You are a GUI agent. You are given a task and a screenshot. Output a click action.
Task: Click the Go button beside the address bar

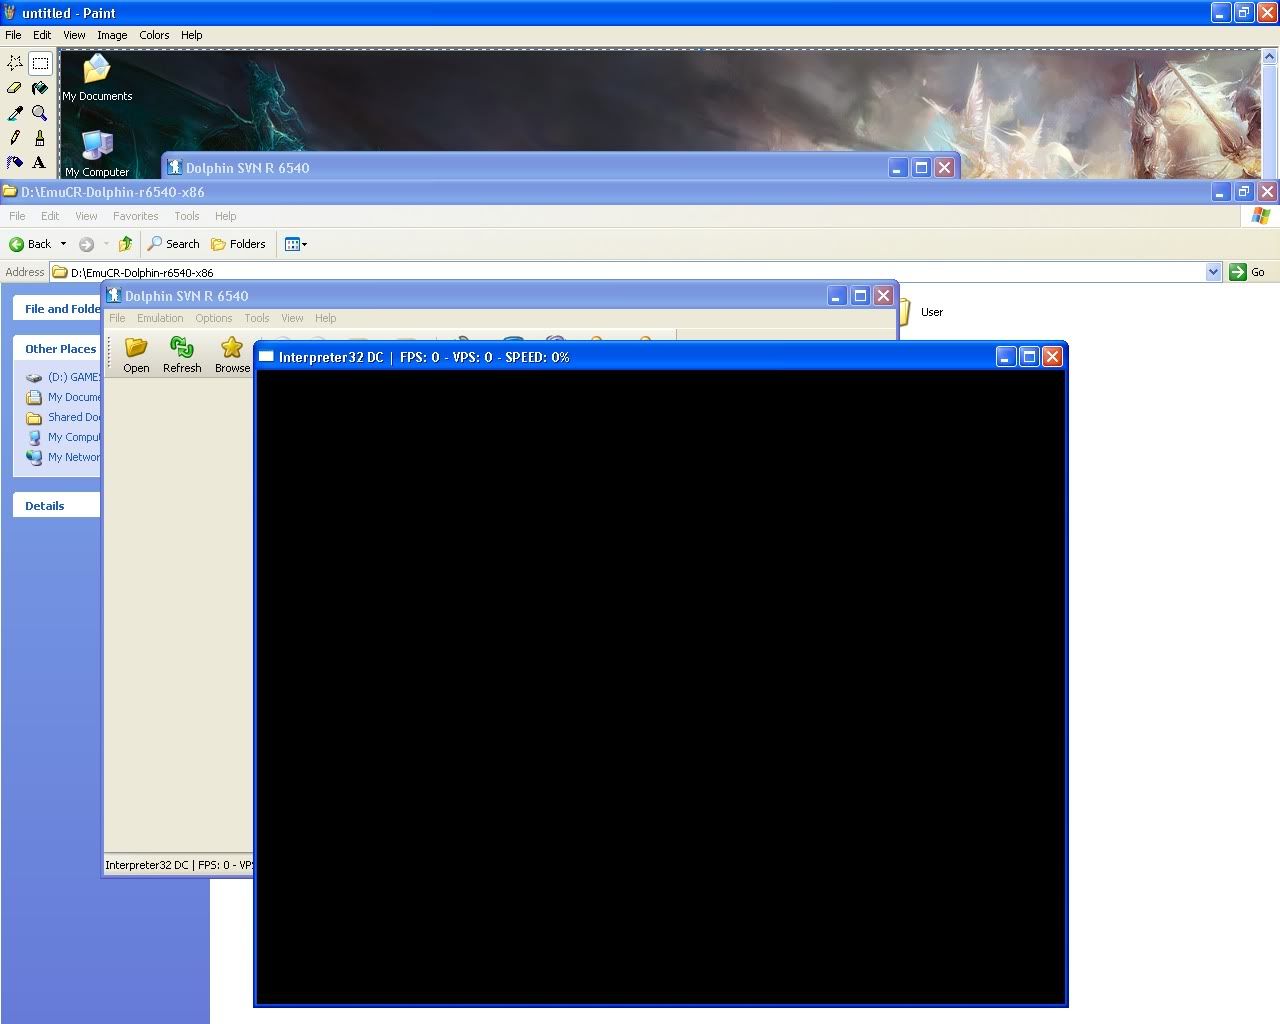click(x=1248, y=272)
